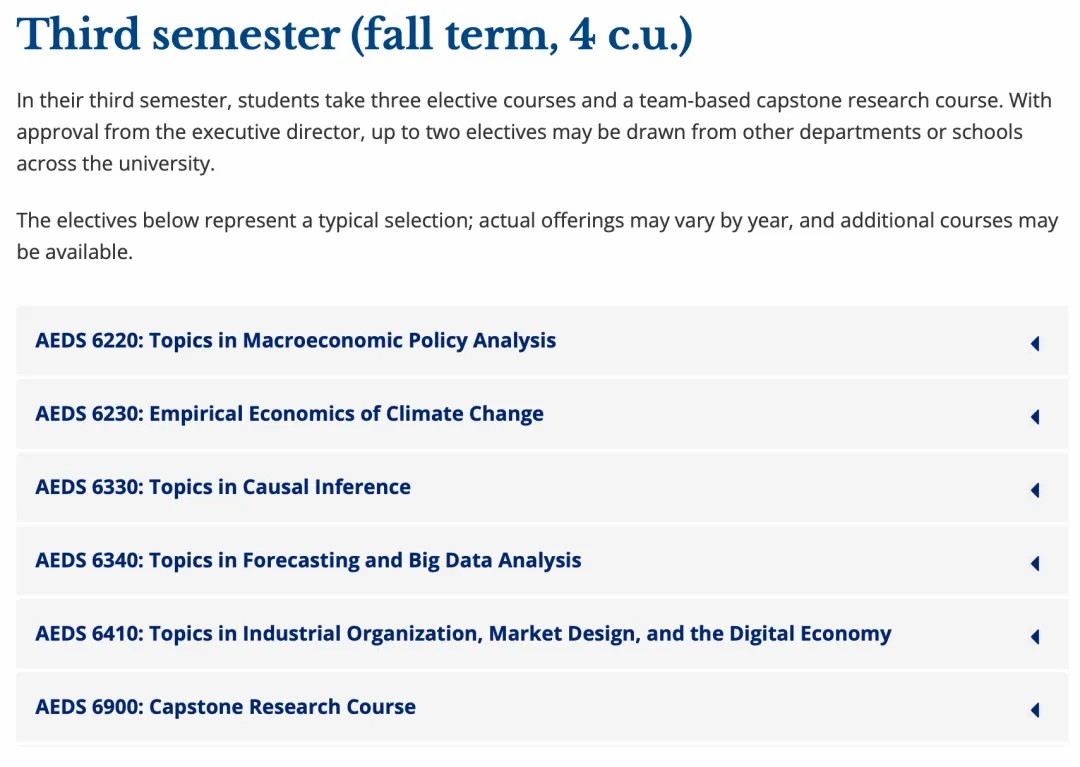
Task: Expand the Topics in Causal Inference title
Action: pos(223,487)
